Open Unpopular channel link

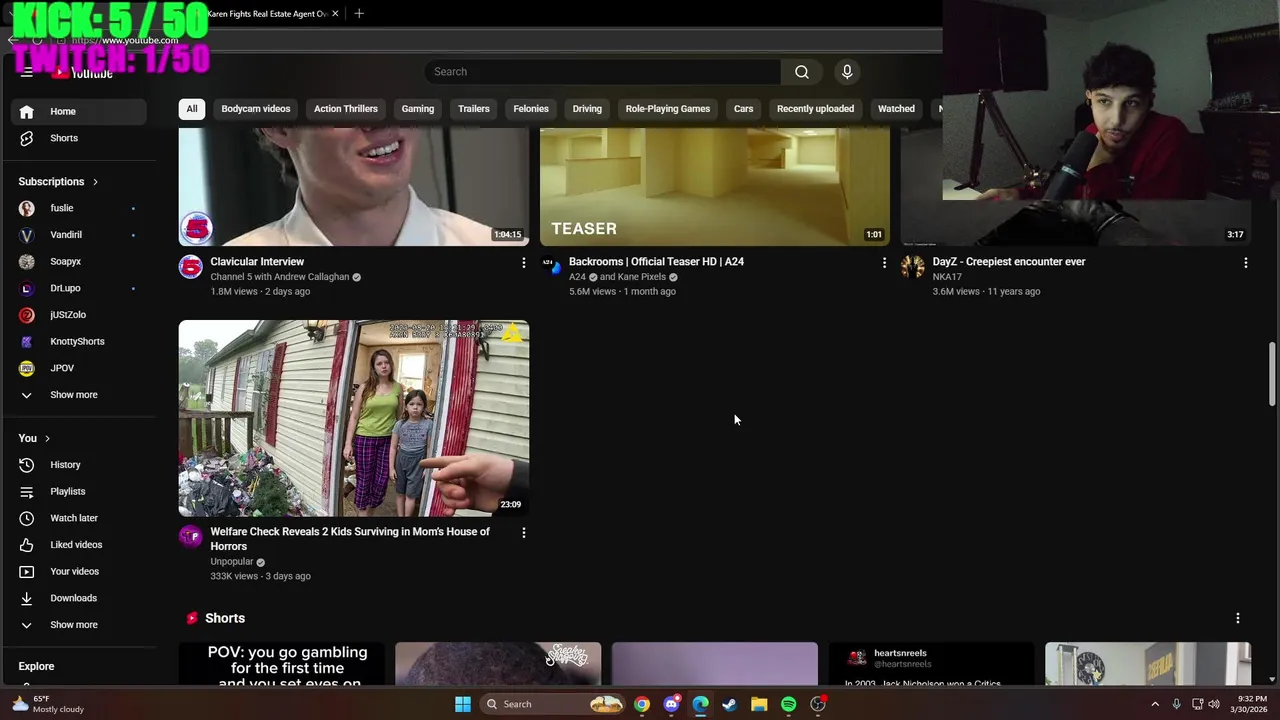[x=232, y=562]
